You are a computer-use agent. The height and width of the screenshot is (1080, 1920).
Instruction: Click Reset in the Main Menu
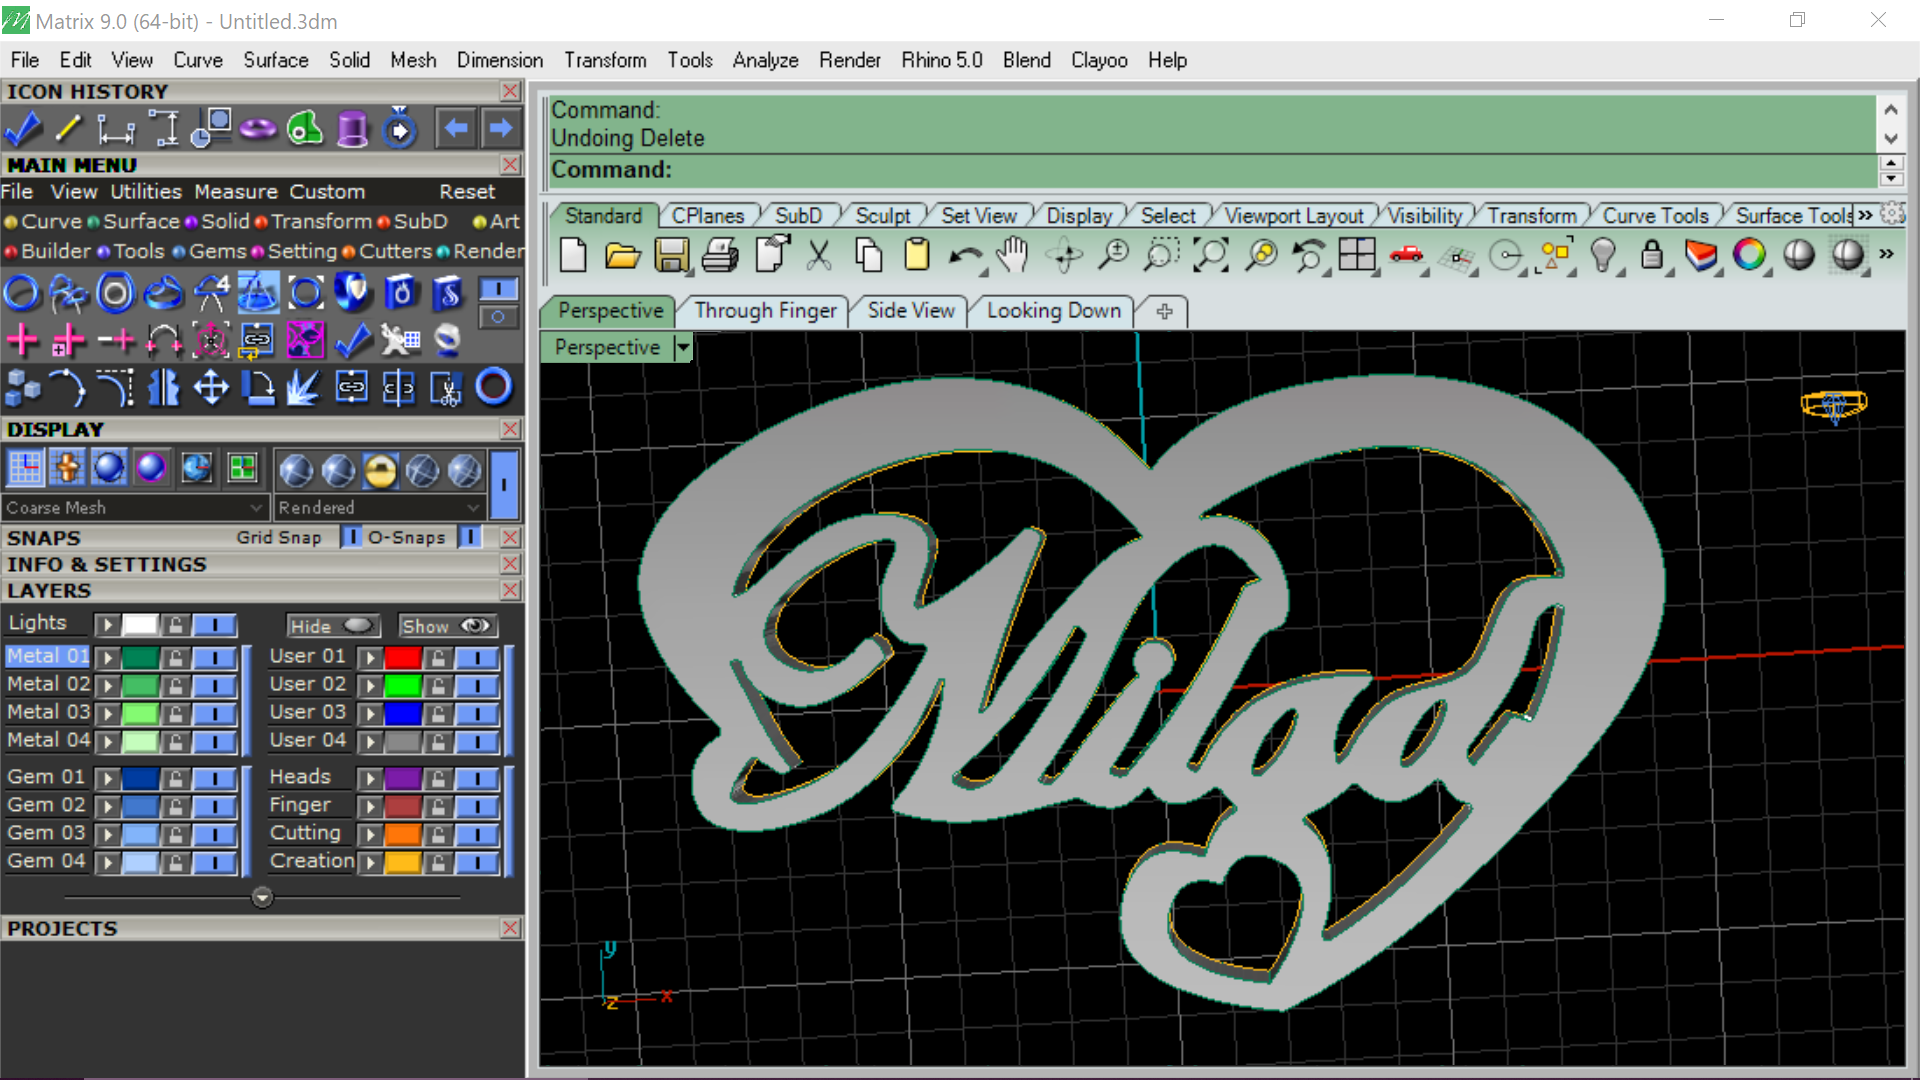coord(467,192)
